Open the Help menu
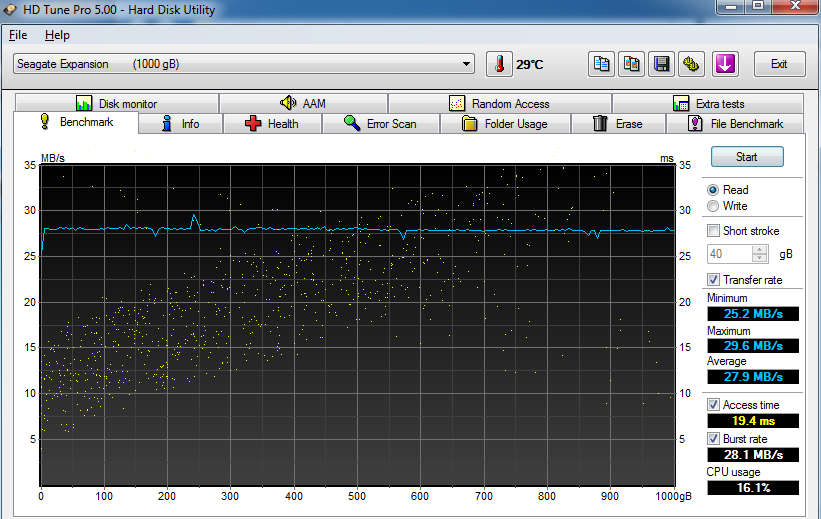Image resolution: width=821 pixels, height=519 pixels. tap(57, 35)
